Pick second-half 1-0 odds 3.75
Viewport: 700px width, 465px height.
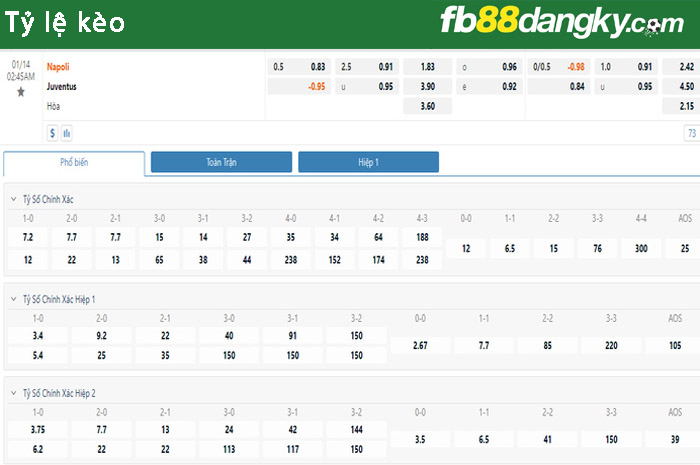coord(38,430)
